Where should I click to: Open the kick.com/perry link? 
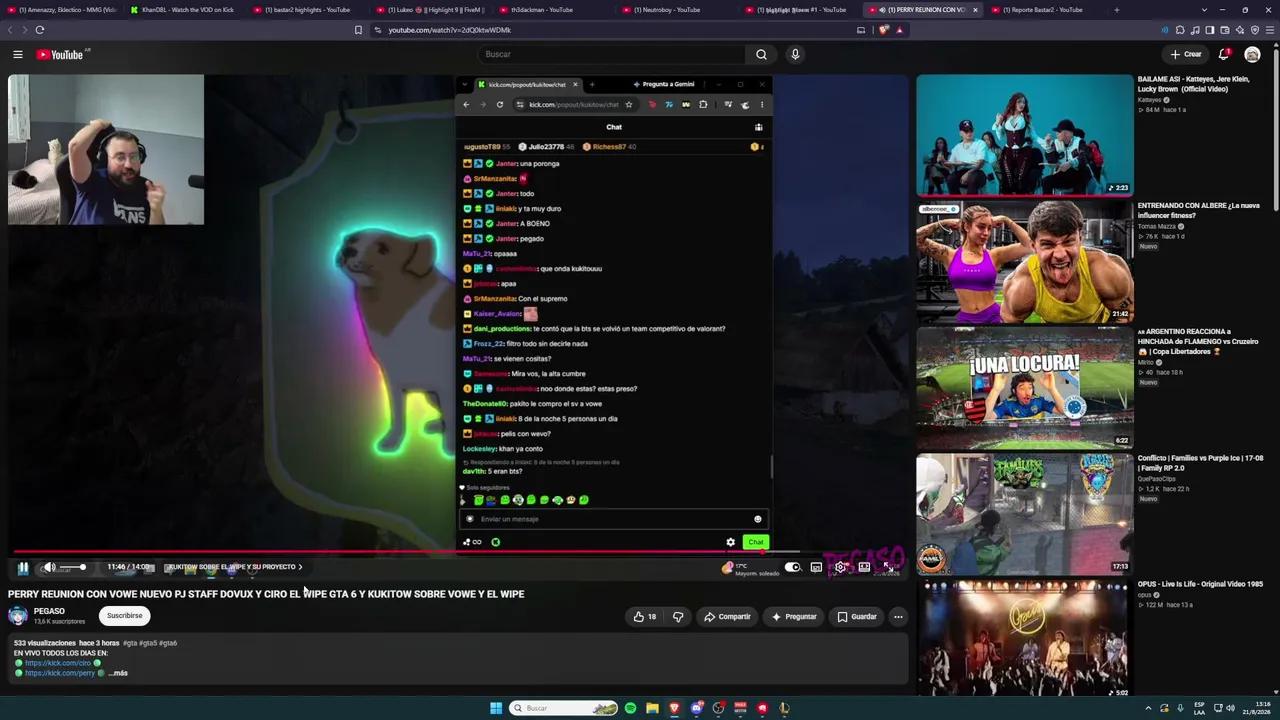coord(60,673)
